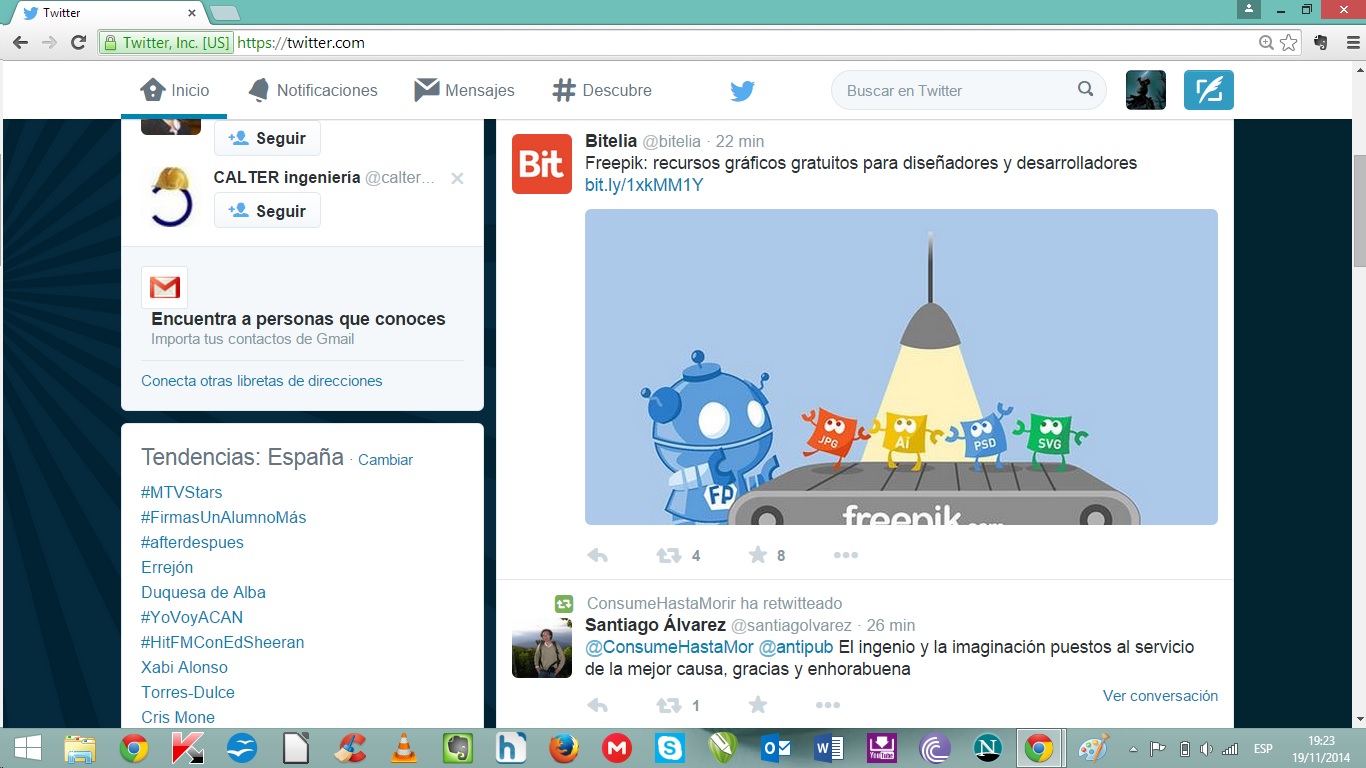Retweet the Bitelia Freepik tweet
1366x768 pixels.
pos(668,555)
